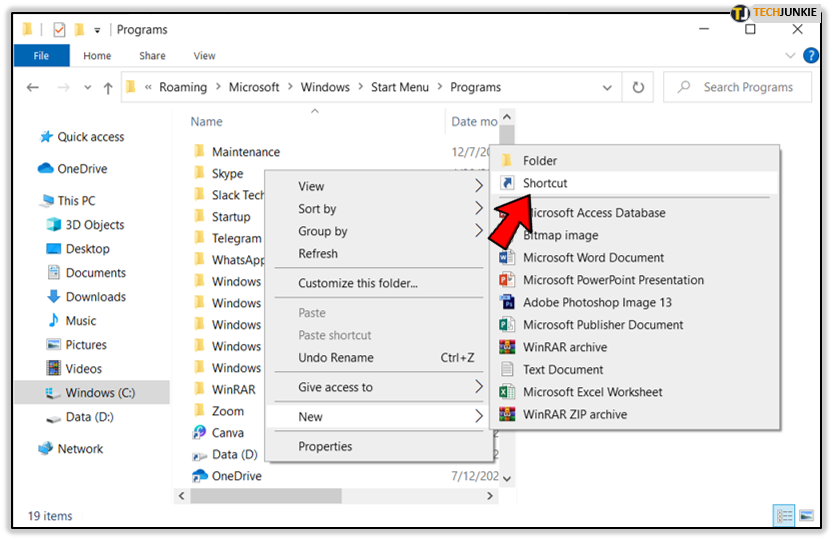833x540 pixels.
Task: Refresh the folder with the refresh icon
Action: [638, 87]
